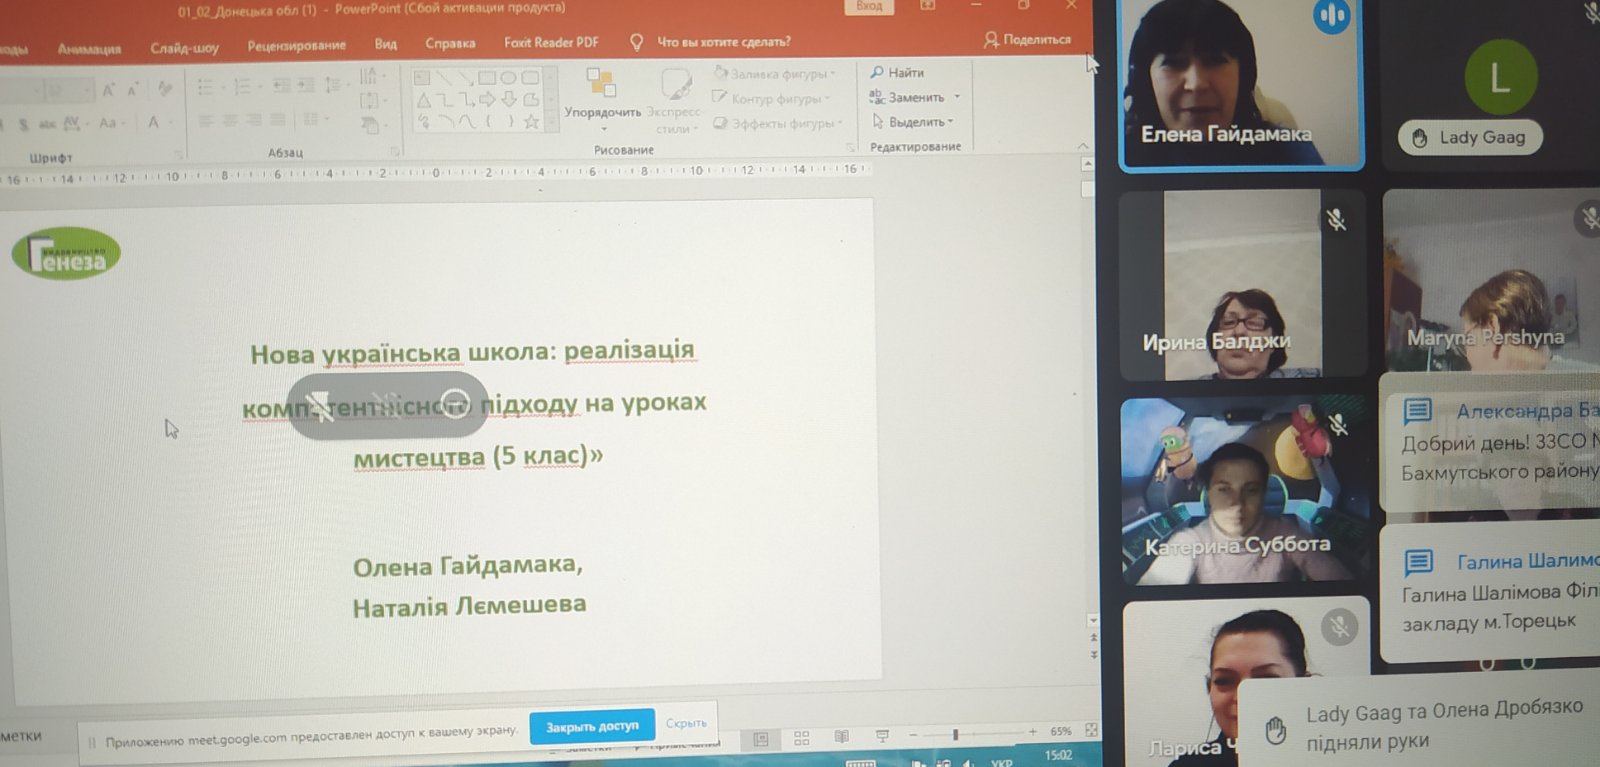Click the Что вы хотите сделать lightbulb
Viewport: 1600px width, 767px height.
pos(636,42)
